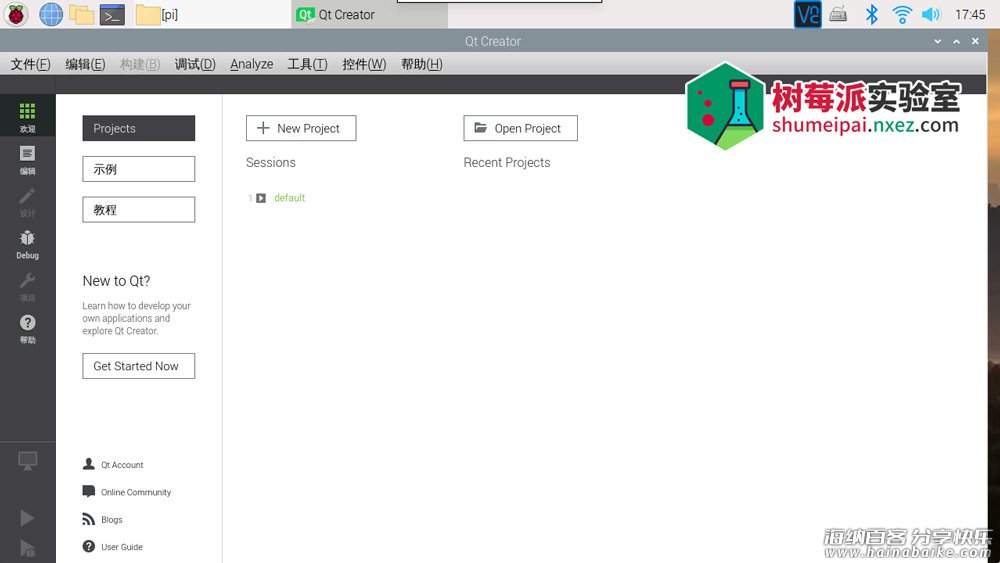1000x563 pixels.
Task: Switch to the Edit (编辑) mode
Action: click(27, 159)
